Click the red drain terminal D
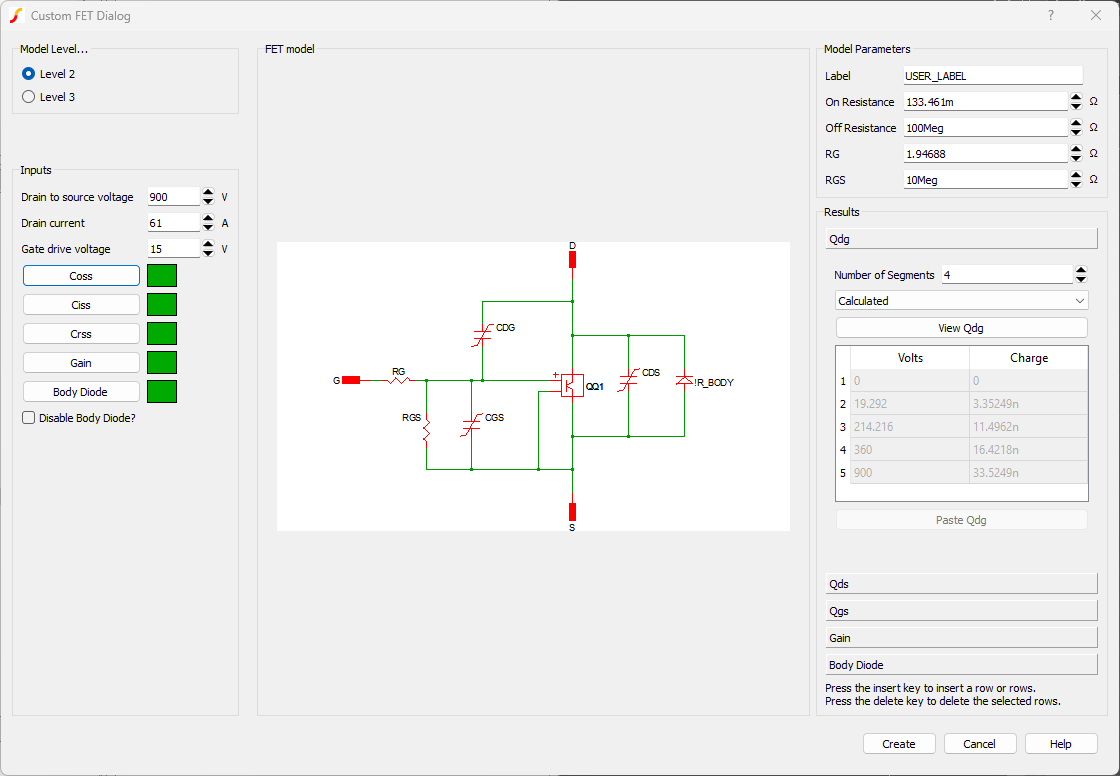1120x776 pixels. 572,260
